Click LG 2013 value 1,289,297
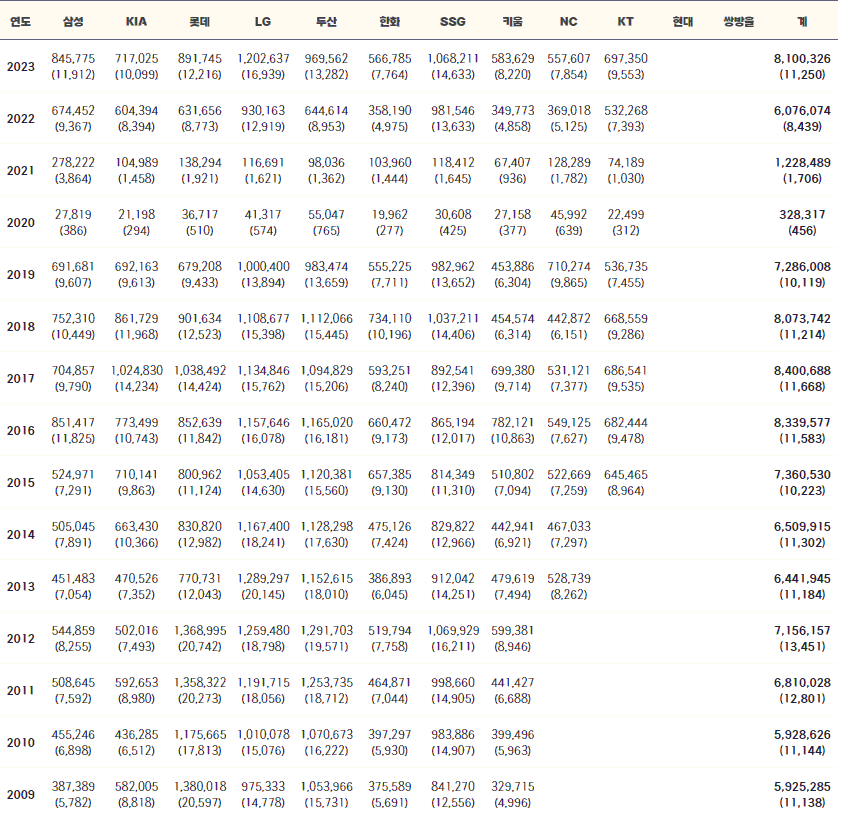Viewport: 841px width, 818px height. [x=263, y=579]
